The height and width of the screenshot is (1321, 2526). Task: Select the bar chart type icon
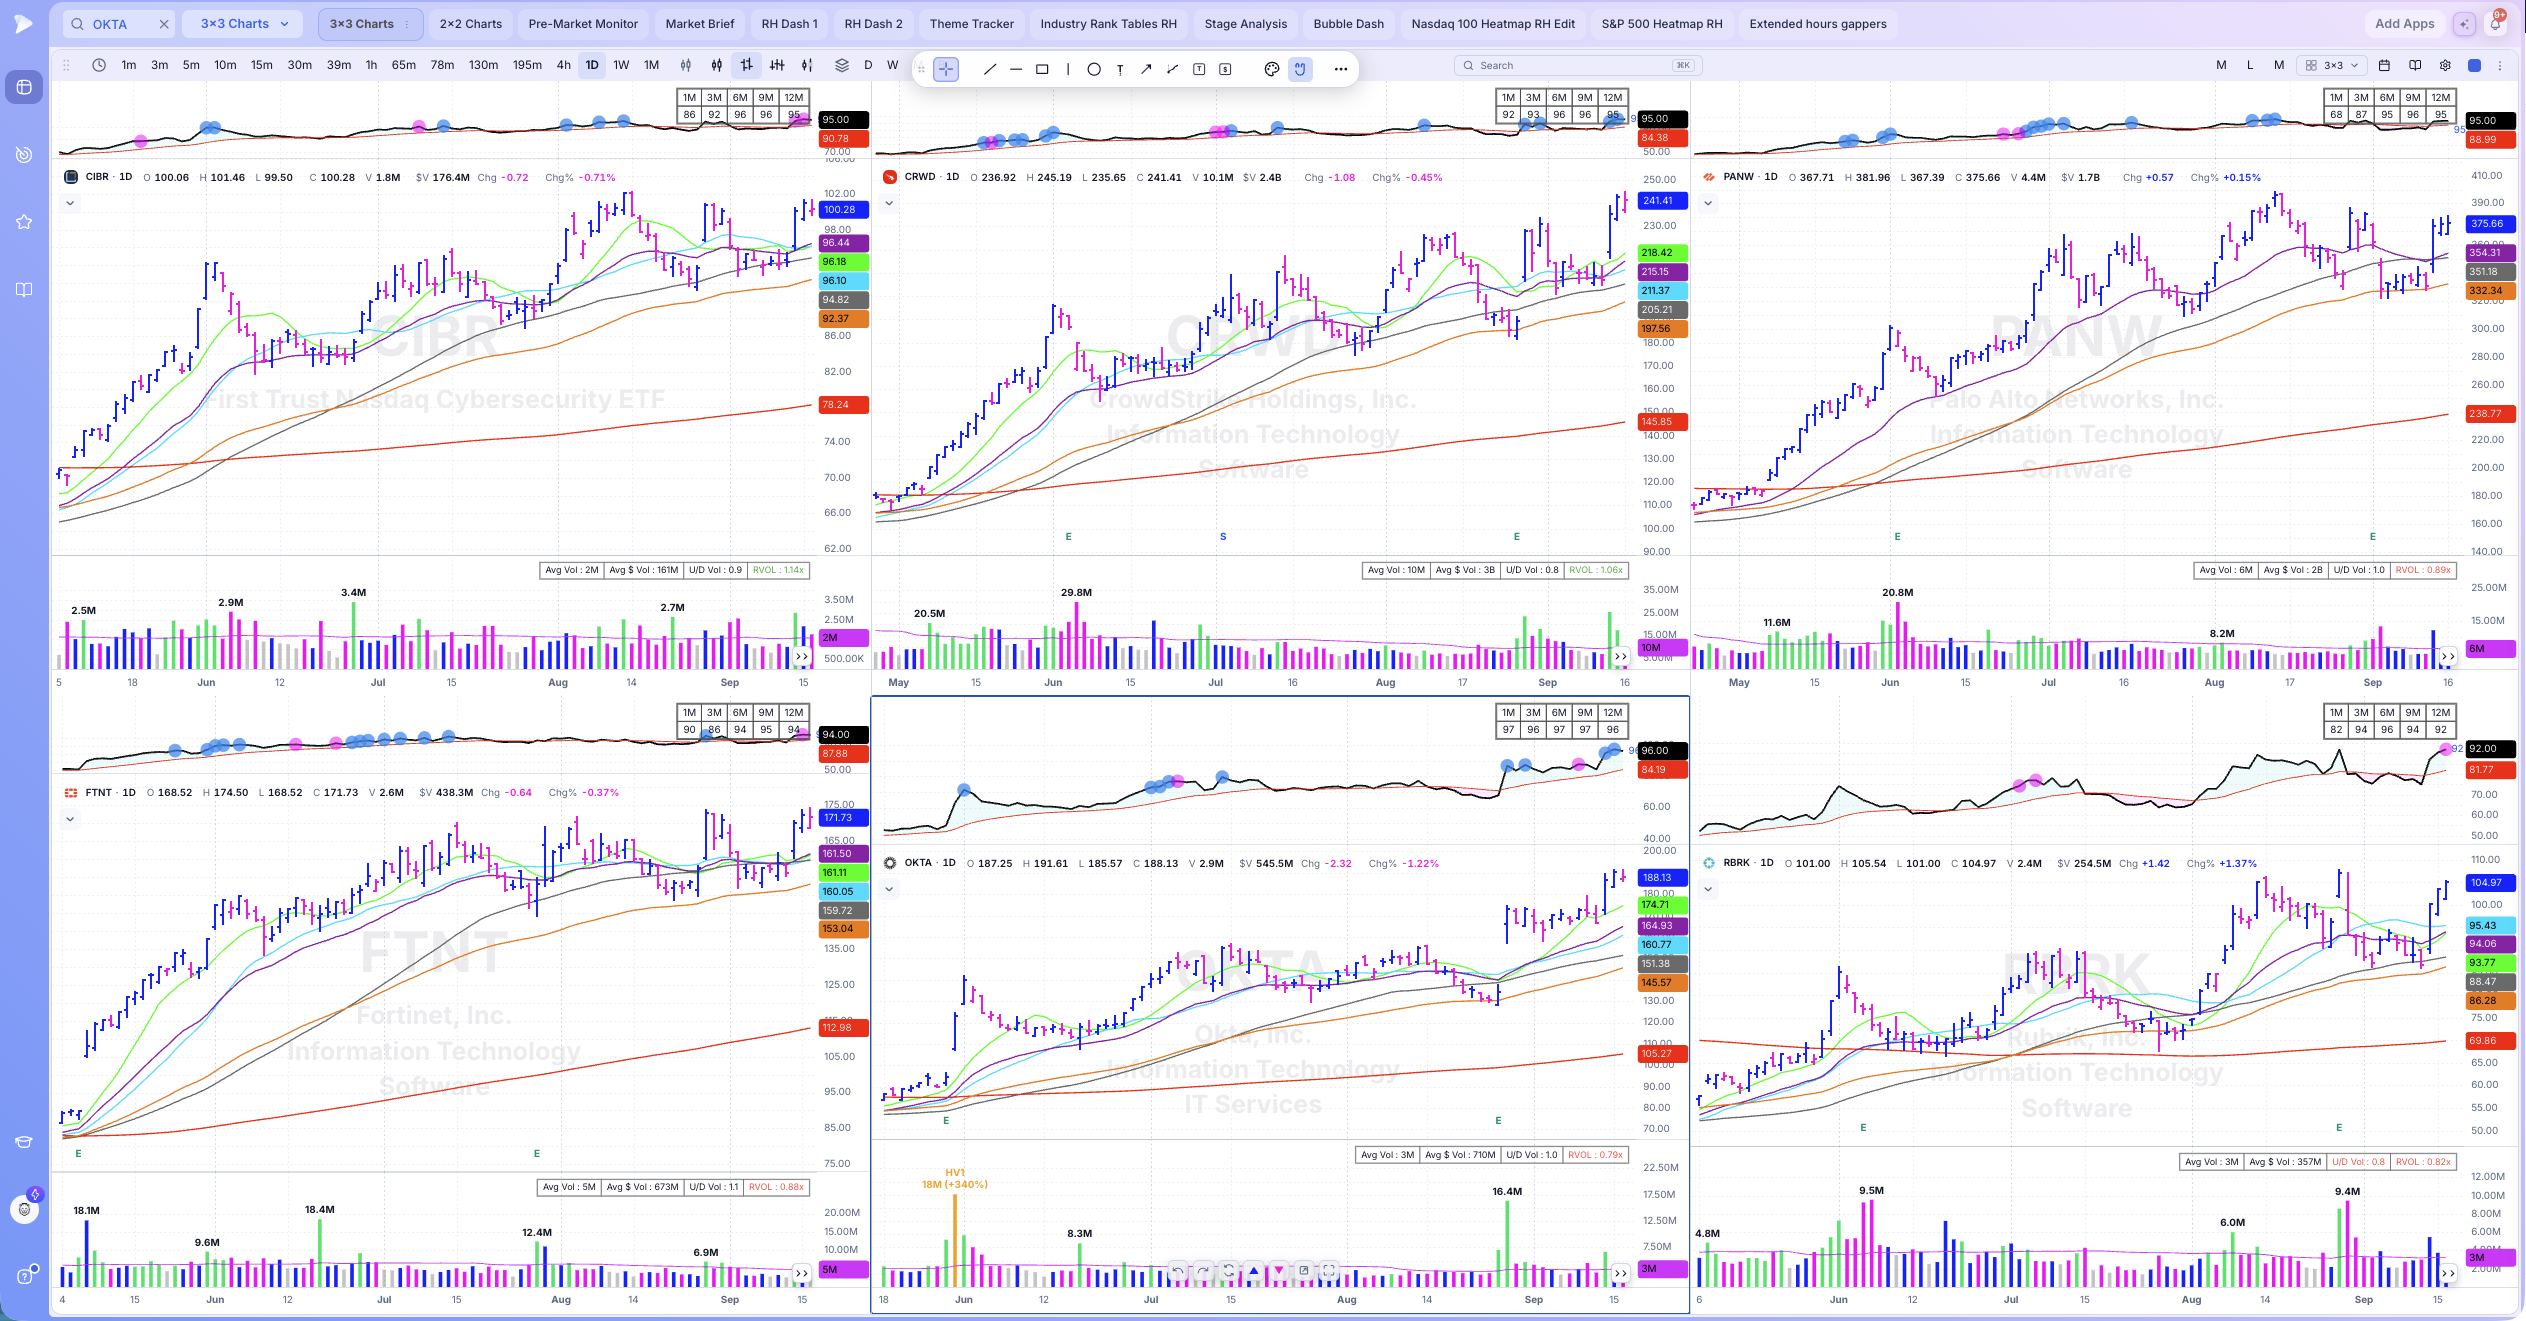click(747, 65)
